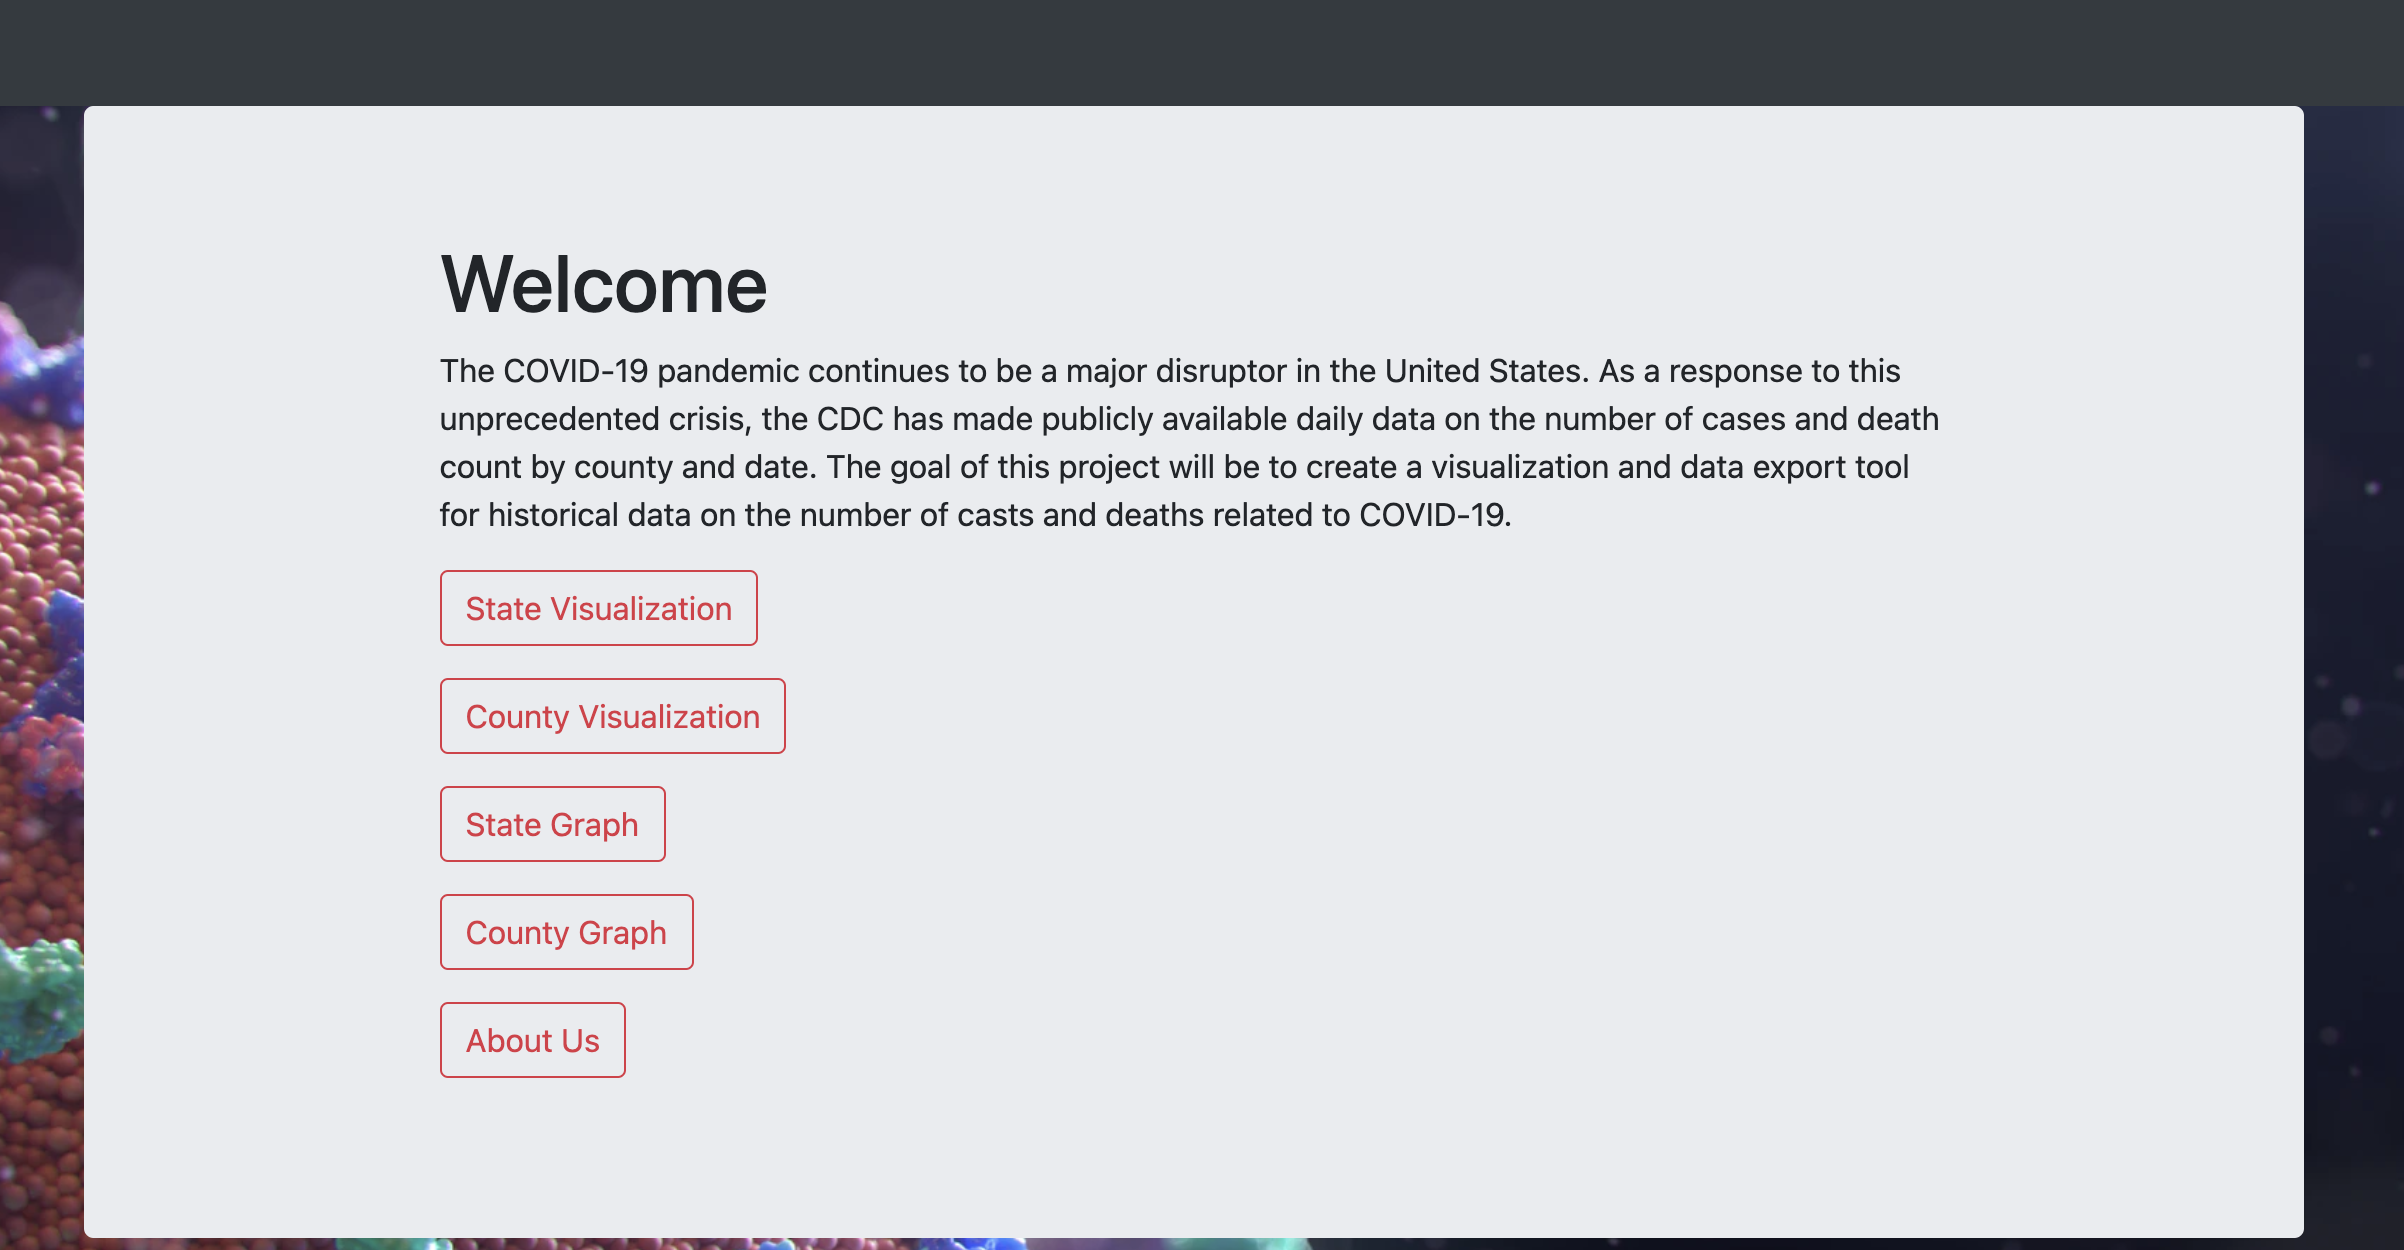Visit the About Us page
Viewport: 2404px width, 1250px height.
click(x=532, y=1040)
